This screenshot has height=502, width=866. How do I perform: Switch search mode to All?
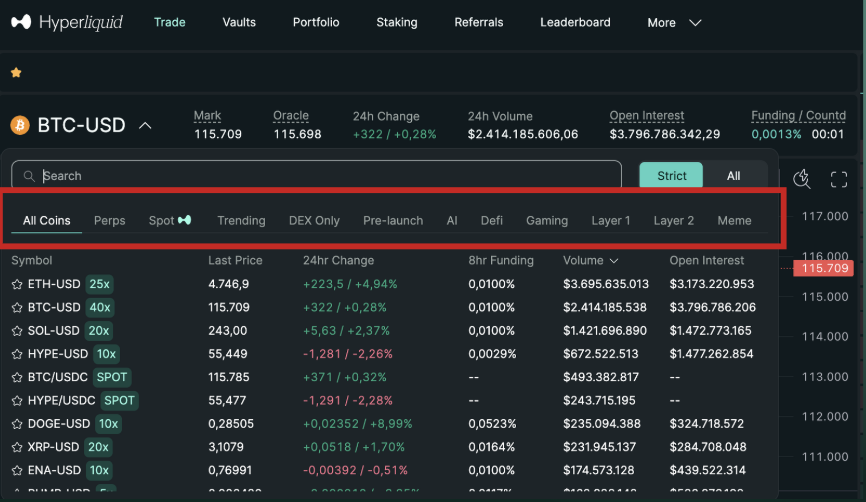733,176
